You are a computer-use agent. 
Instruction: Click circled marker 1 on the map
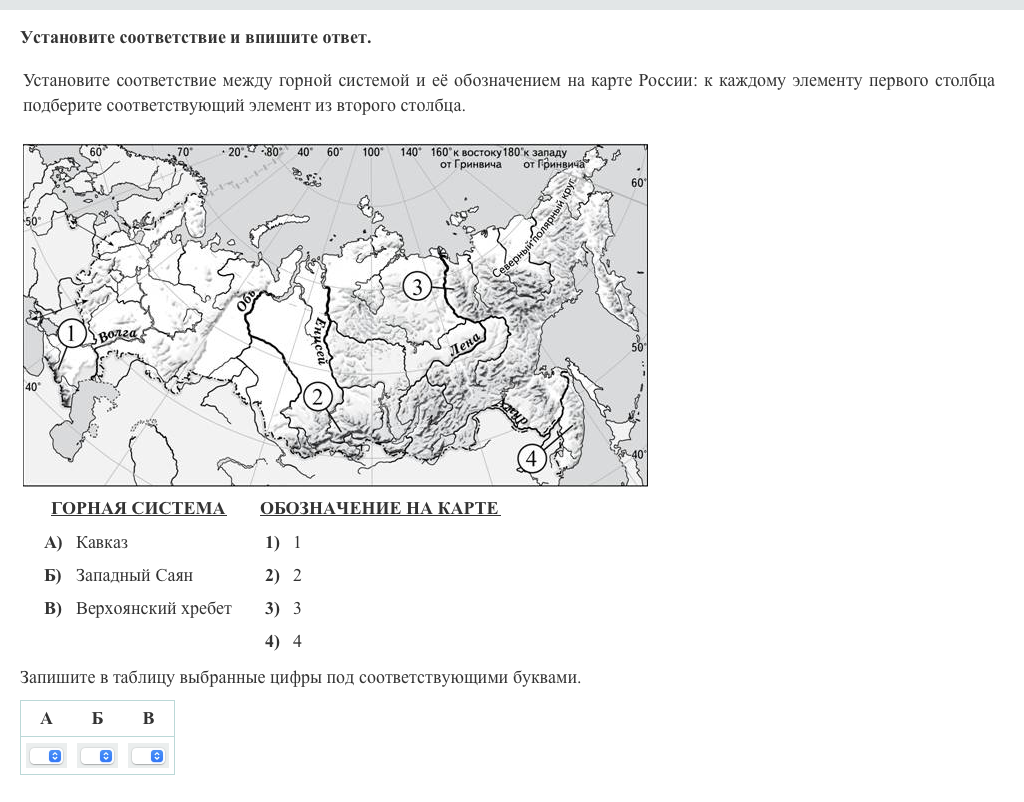[71, 334]
